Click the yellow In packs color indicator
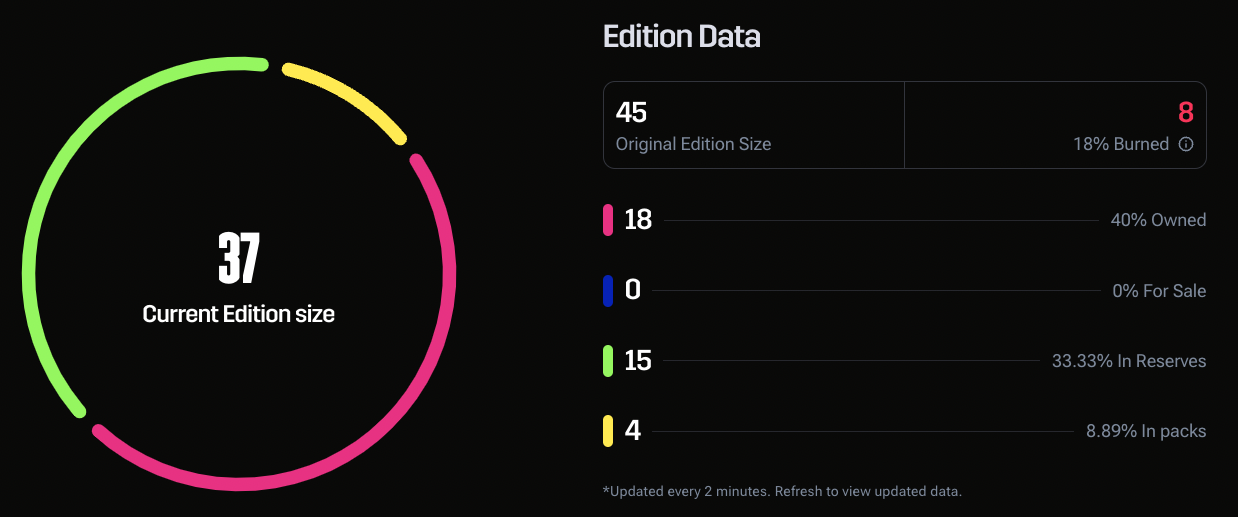Image resolution: width=1238 pixels, height=517 pixels. [x=608, y=432]
